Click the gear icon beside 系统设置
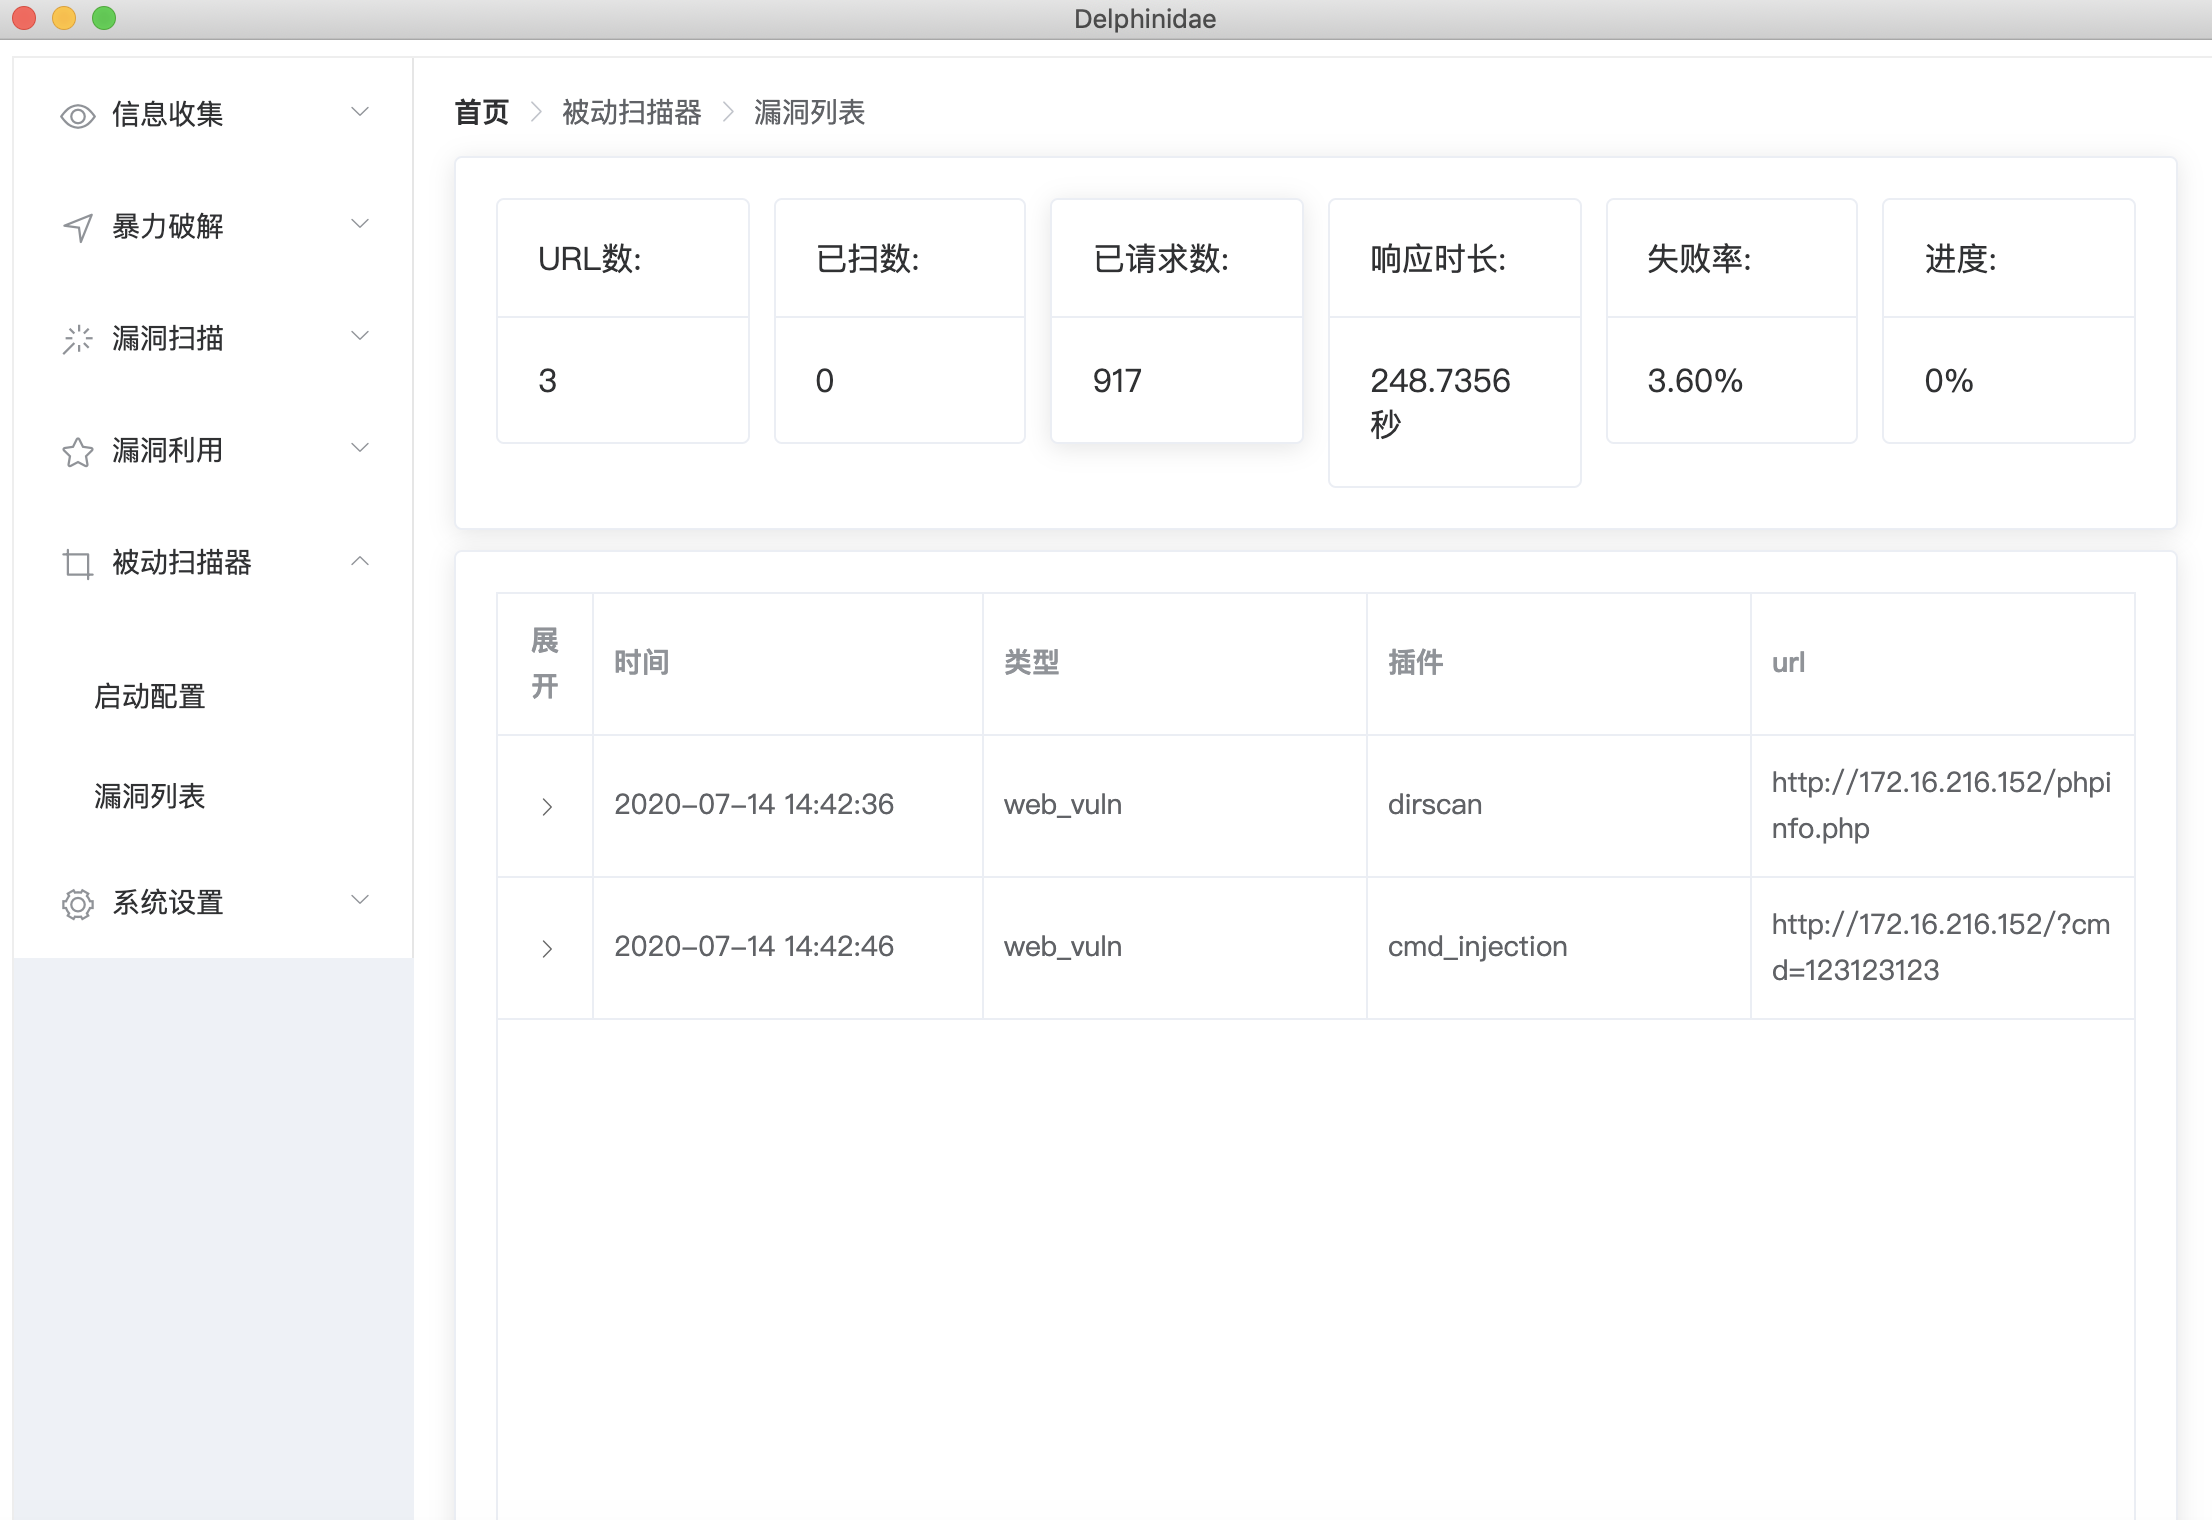 click(77, 904)
